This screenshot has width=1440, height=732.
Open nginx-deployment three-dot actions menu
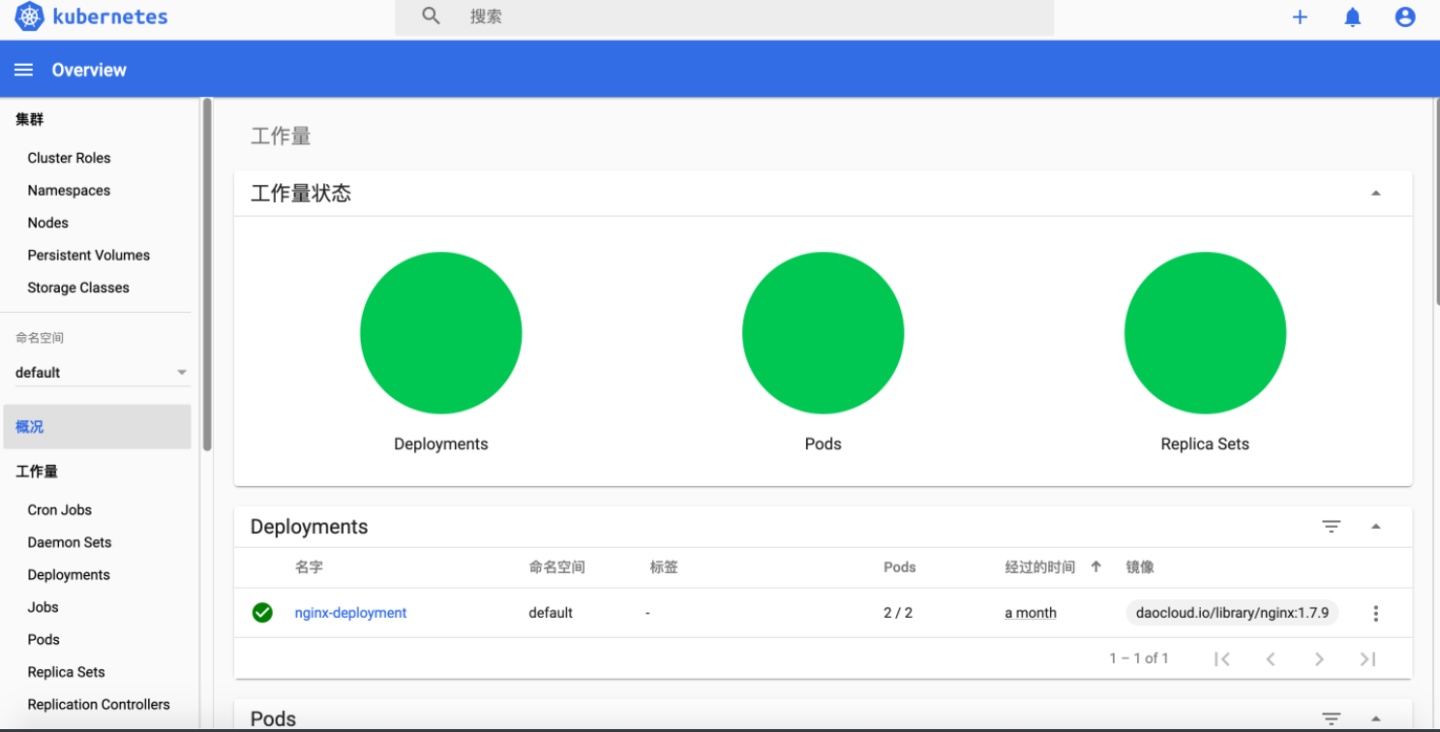[x=1376, y=613]
